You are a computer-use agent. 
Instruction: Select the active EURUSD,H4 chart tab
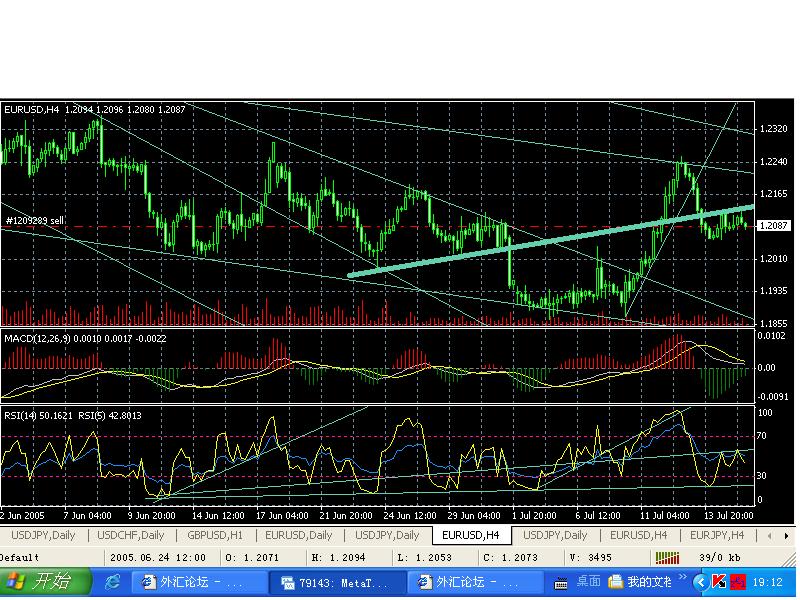click(470, 536)
